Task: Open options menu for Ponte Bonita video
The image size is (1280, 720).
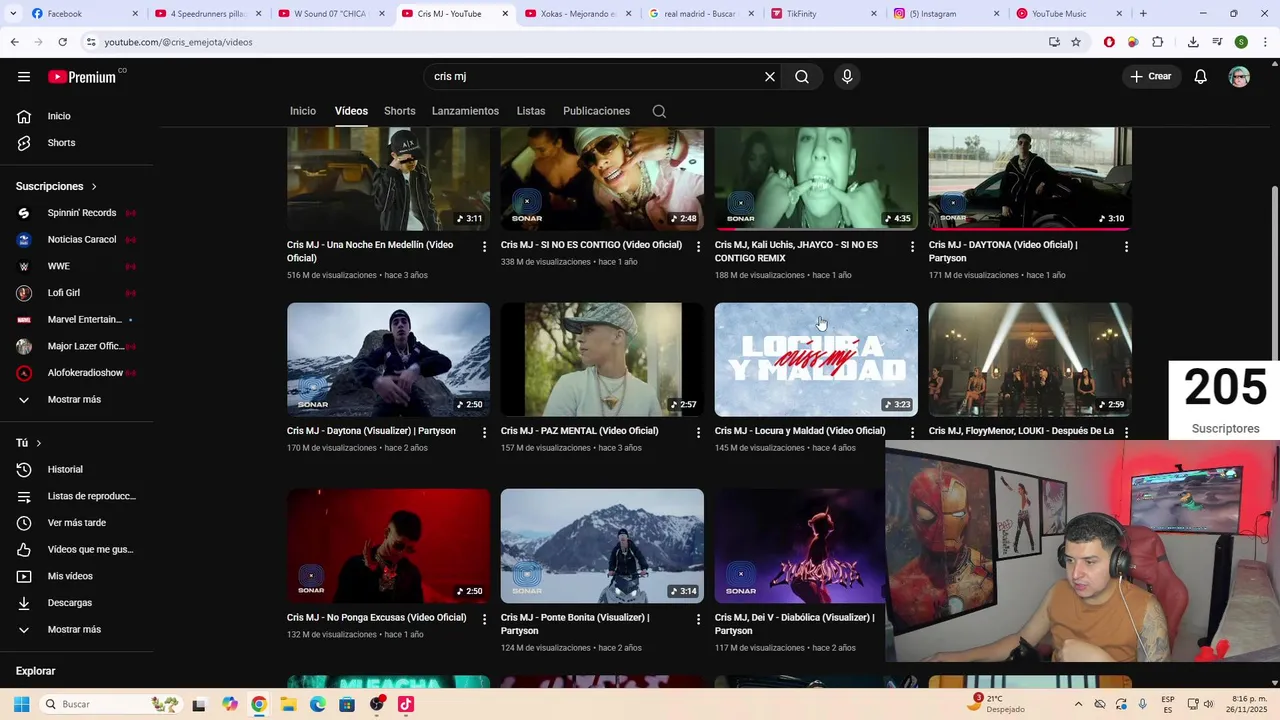Action: tap(699, 619)
